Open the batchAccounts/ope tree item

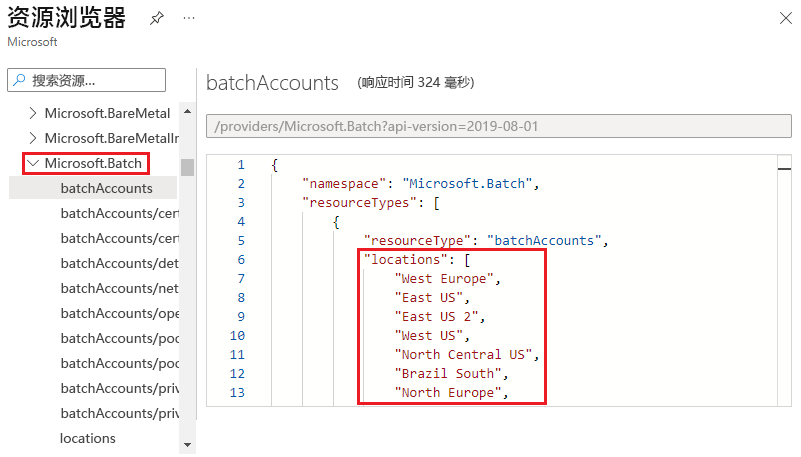pyautogui.click(x=119, y=313)
